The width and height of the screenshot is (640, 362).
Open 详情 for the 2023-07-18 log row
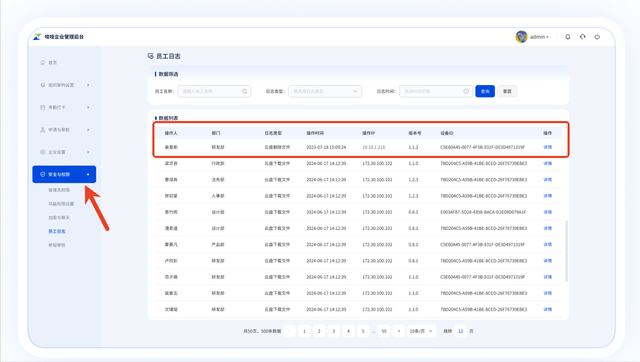547,147
